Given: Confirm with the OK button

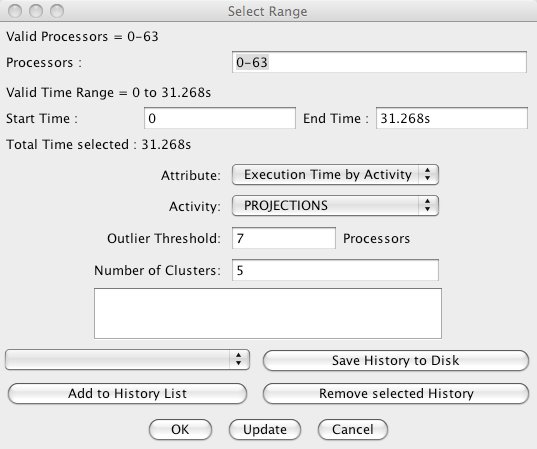Looking at the screenshot, I should [x=180, y=429].
